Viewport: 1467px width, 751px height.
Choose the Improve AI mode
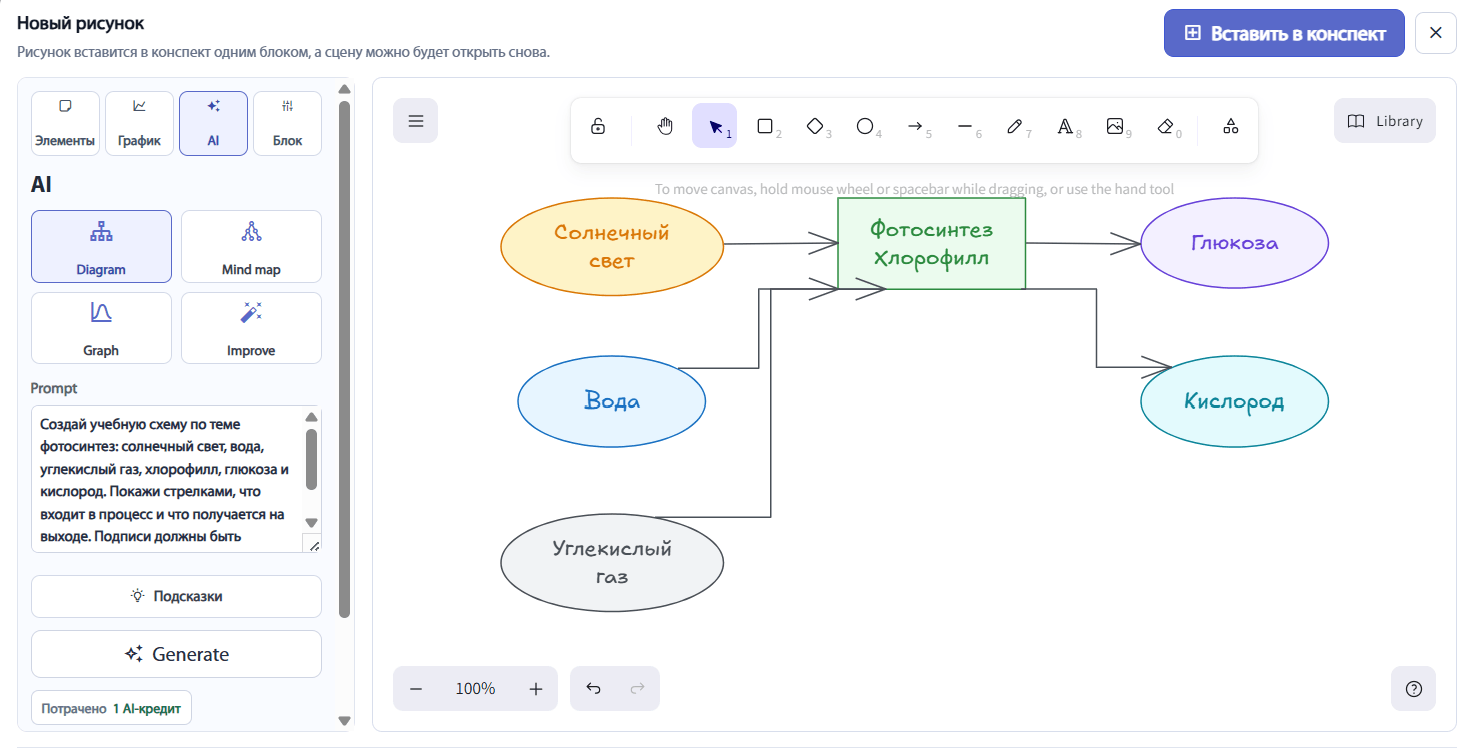click(251, 328)
